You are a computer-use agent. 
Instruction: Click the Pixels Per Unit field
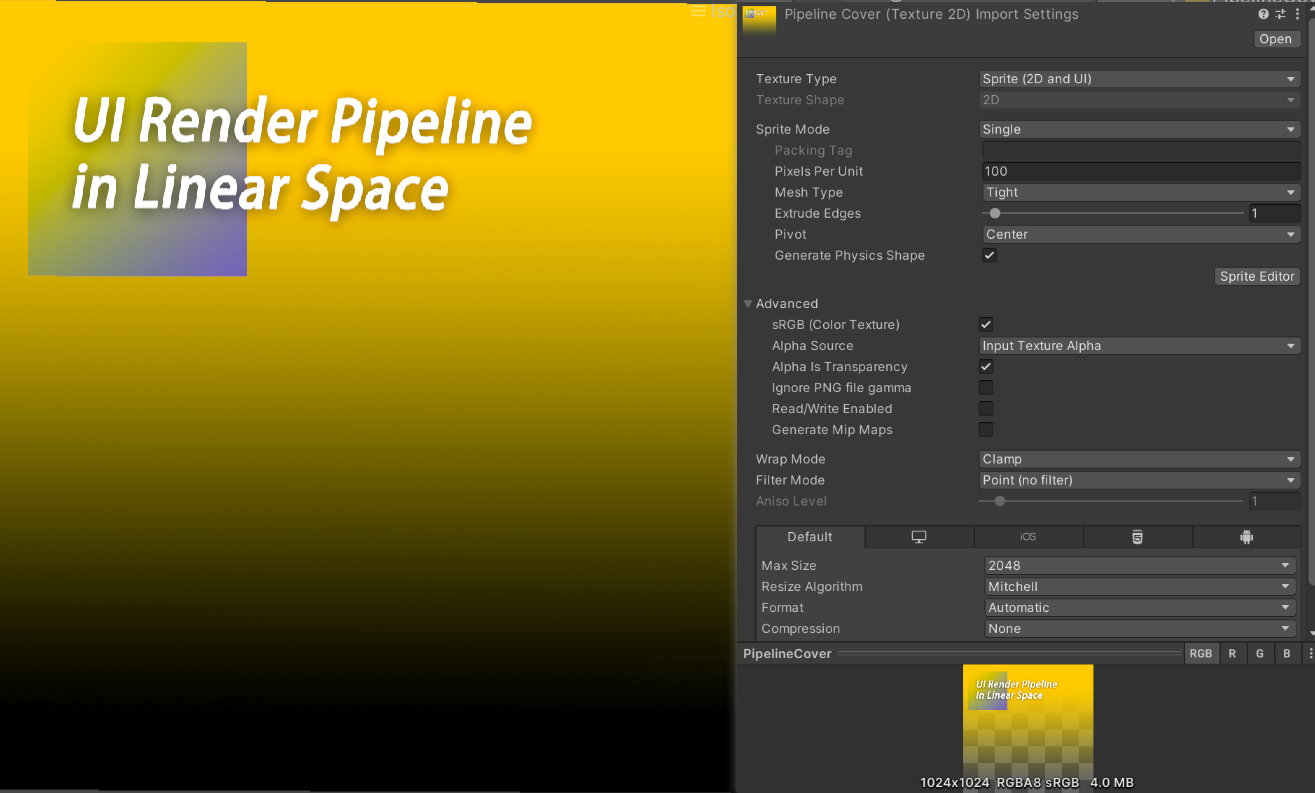click(x=1140, y=171)
